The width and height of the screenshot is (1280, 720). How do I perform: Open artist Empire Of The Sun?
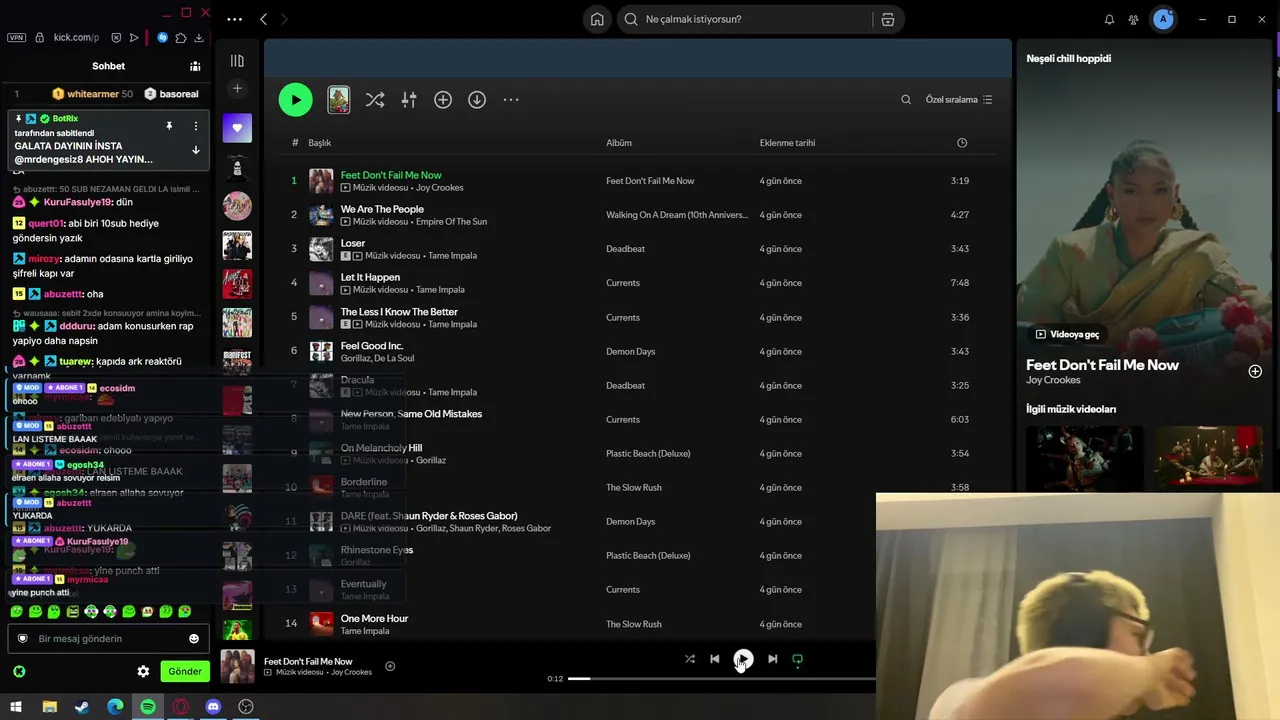[452, 222]
